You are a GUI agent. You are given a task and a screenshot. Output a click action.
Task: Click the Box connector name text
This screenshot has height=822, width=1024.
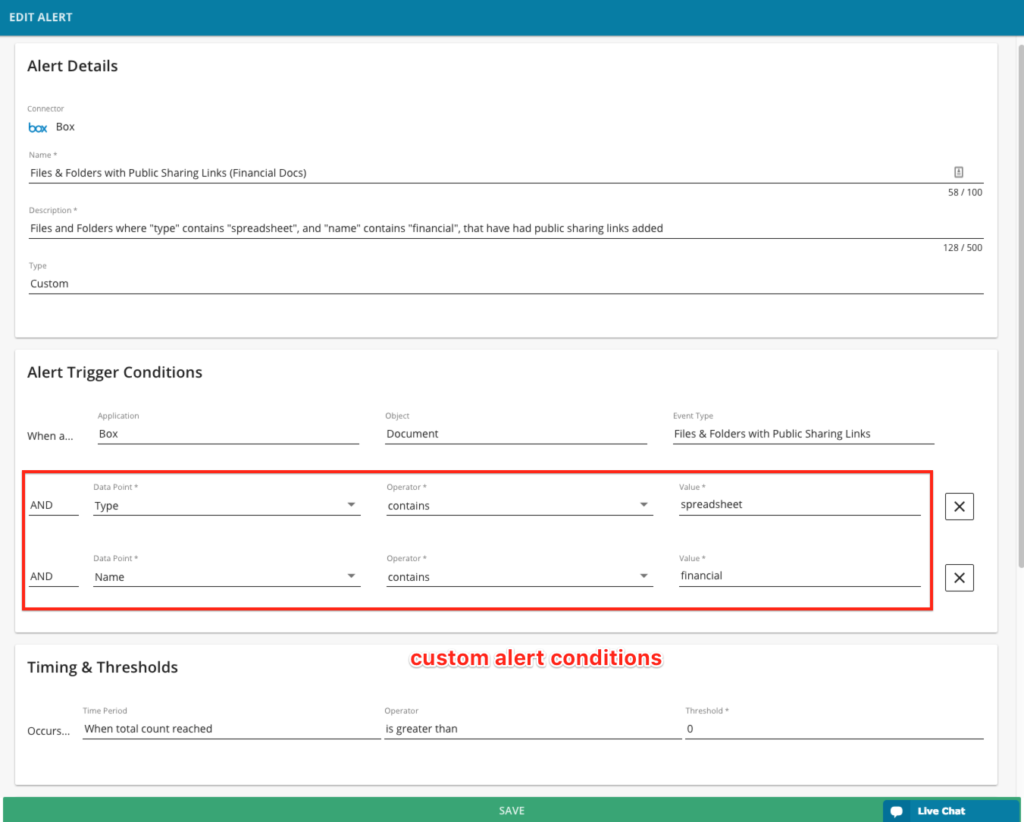pos(65,127)
